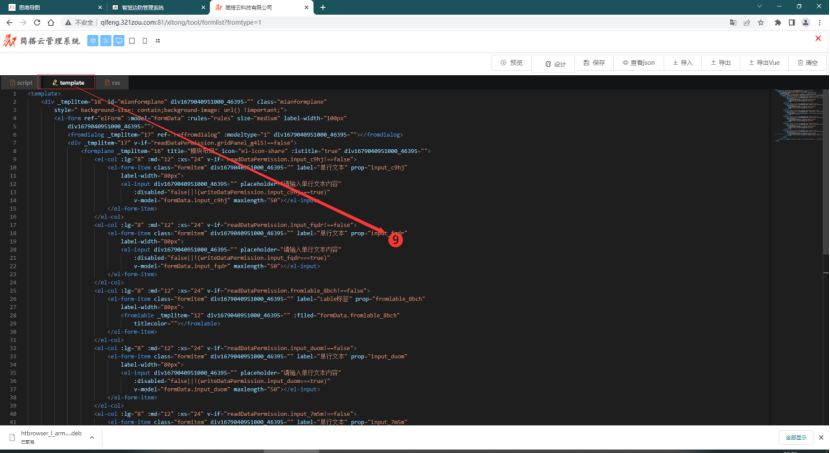Switch to the tablet preview icon
This screenshot has width=830, height=453.
(x=132, y=41)
